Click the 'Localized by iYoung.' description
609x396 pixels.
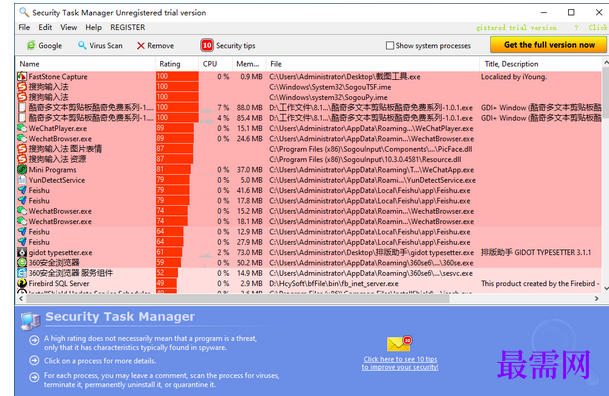513,76
